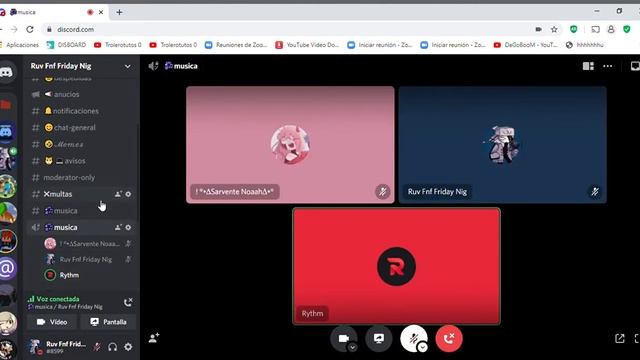Reload the discord.com page

click(x=30, y=29)
